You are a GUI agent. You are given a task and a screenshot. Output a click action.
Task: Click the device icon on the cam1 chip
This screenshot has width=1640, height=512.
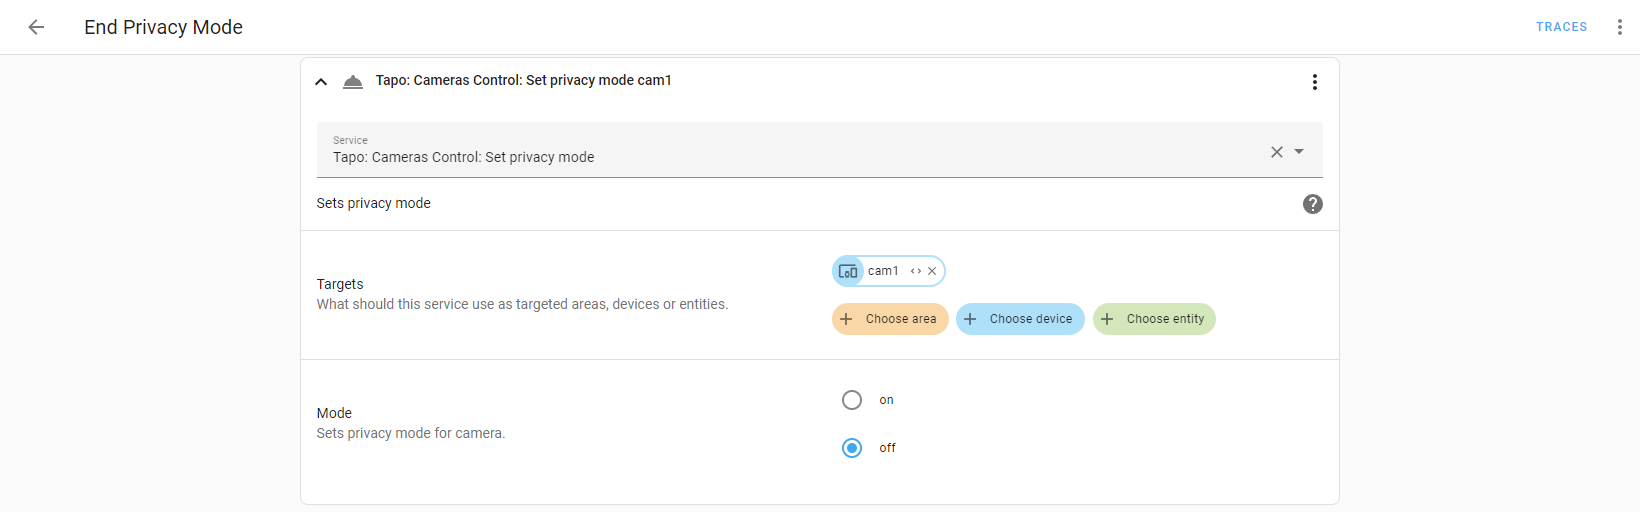point(848,271)
